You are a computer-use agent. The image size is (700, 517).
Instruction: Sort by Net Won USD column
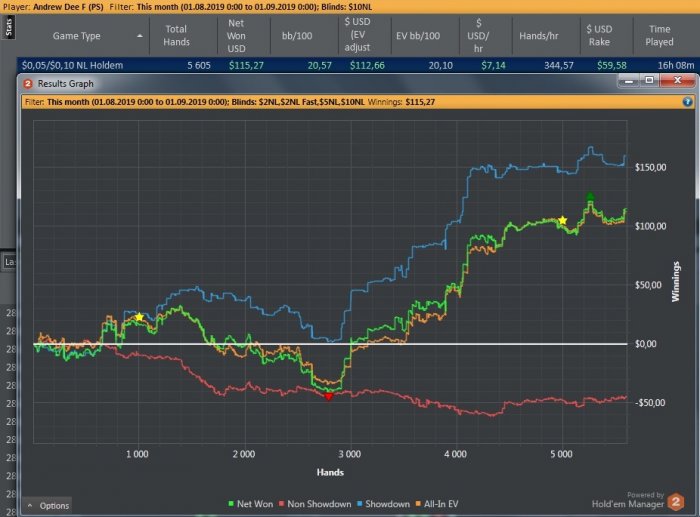244,36
